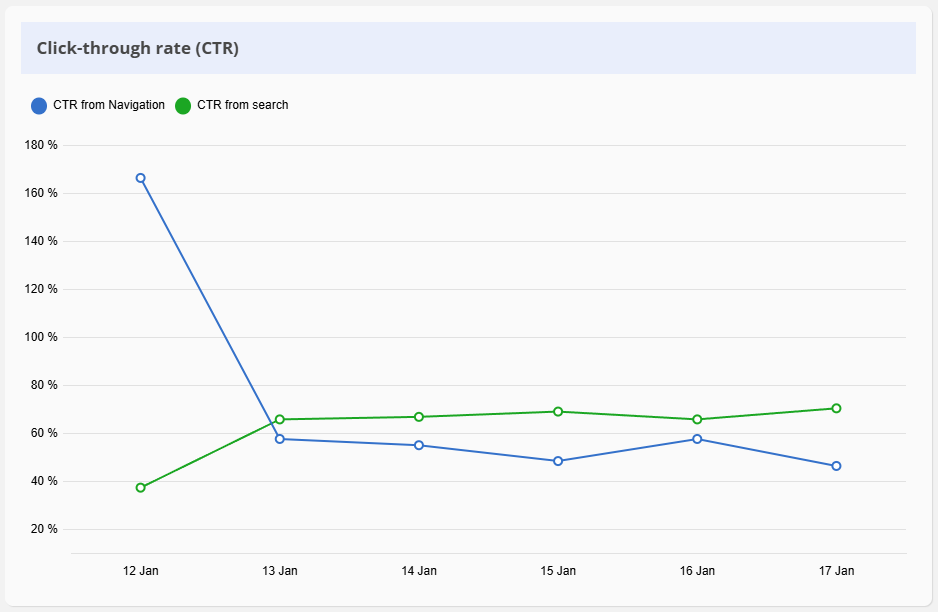938x612 pixels.
Task: Click the 160 % y-axis label
Action: pyautogui.click(x=41, y=193)
